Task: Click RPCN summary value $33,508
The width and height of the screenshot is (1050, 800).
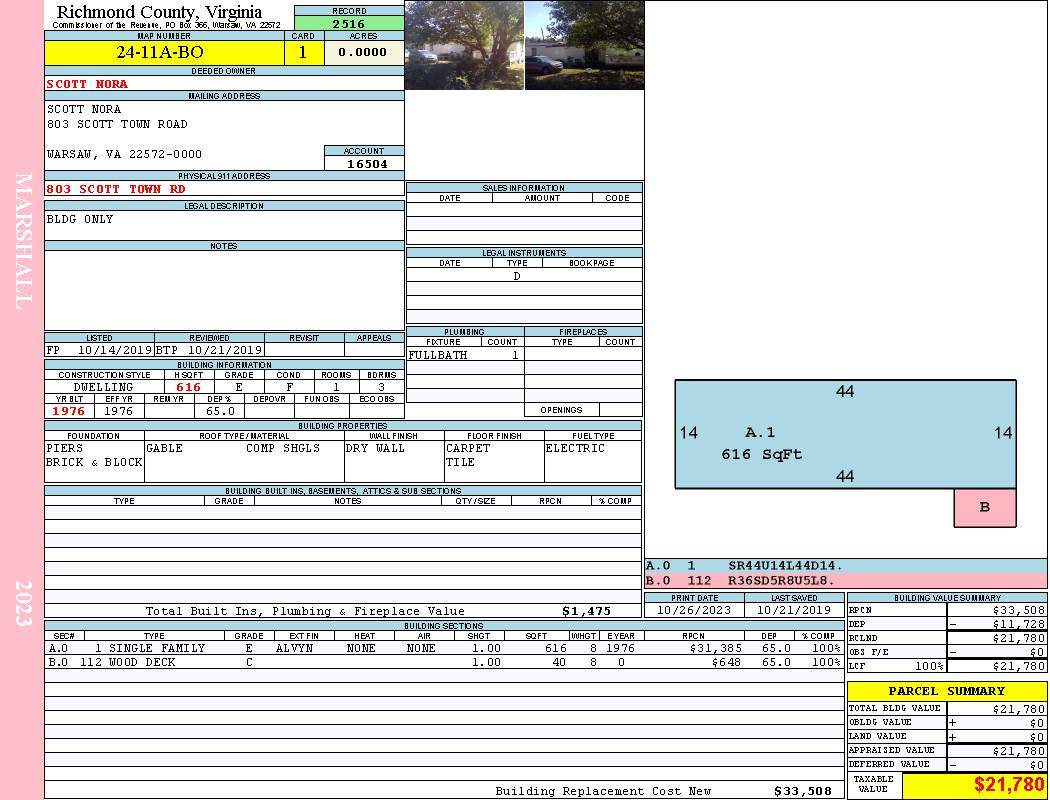Action: click(1019, 610)
